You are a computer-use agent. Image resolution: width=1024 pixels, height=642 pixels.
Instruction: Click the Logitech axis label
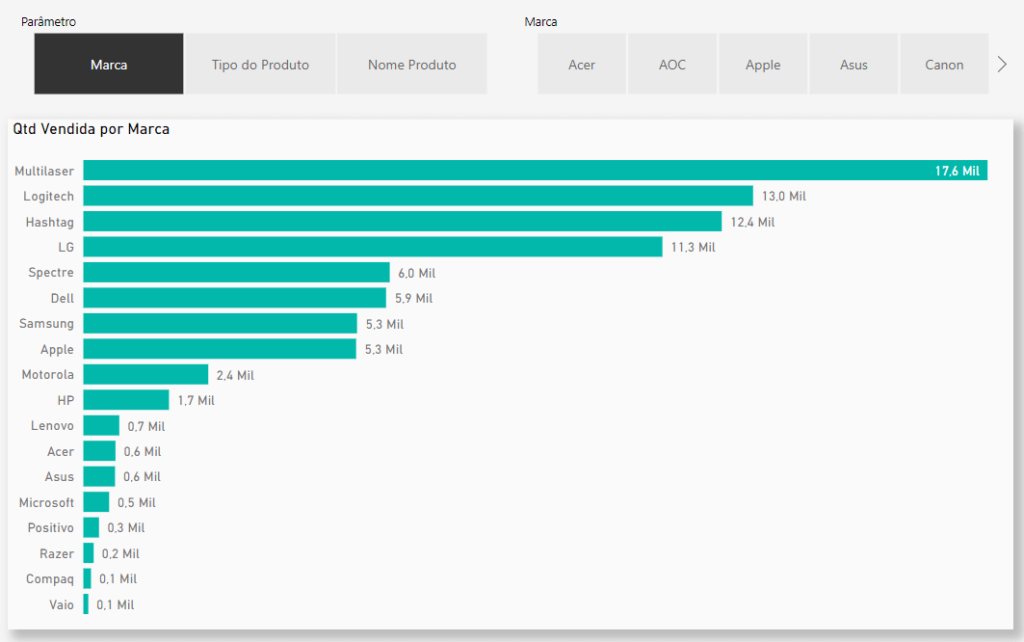[x=48, y=196]
